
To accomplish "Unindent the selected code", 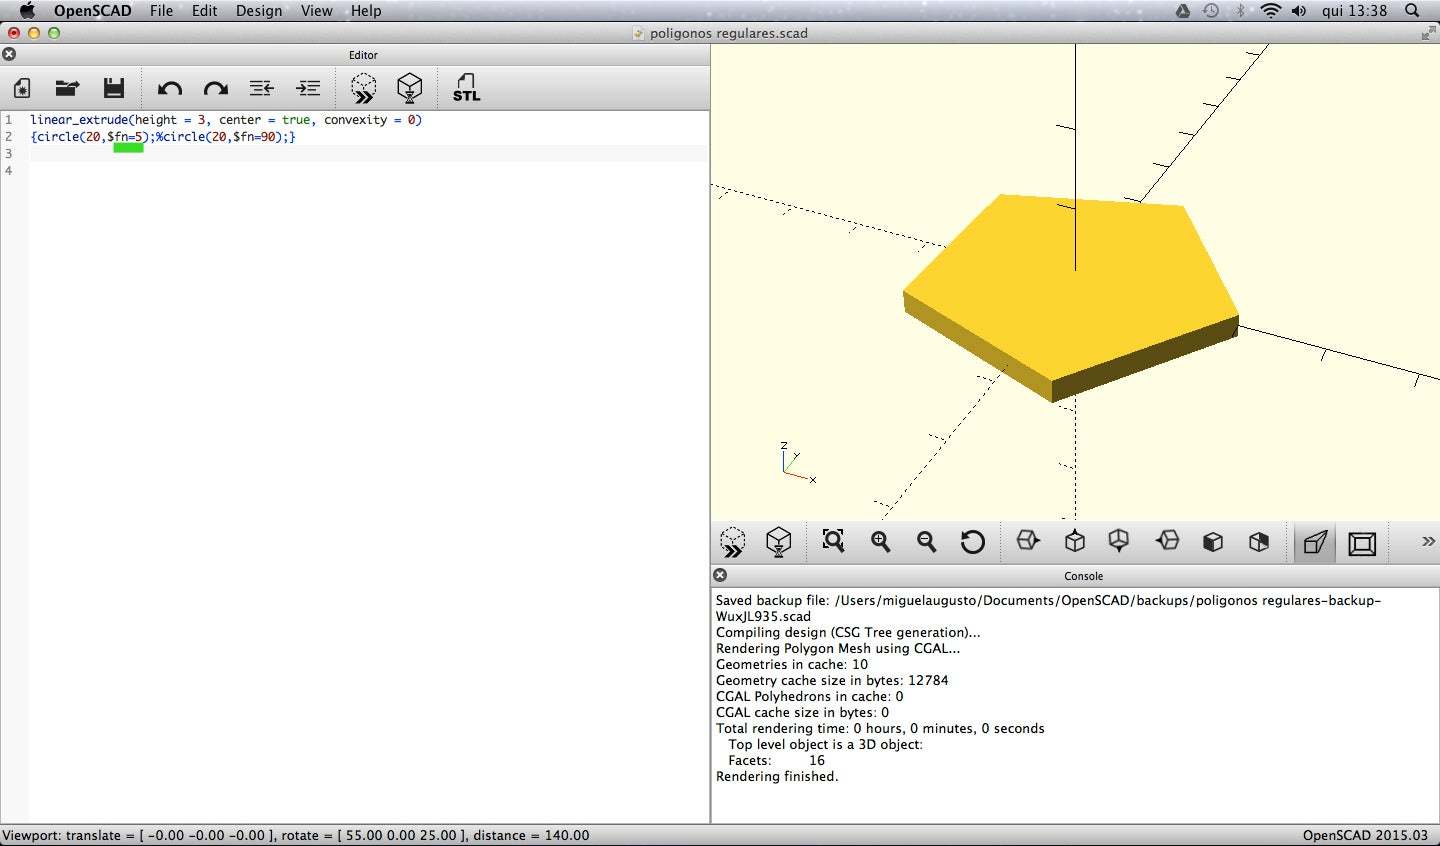I will tap(262, 88).
